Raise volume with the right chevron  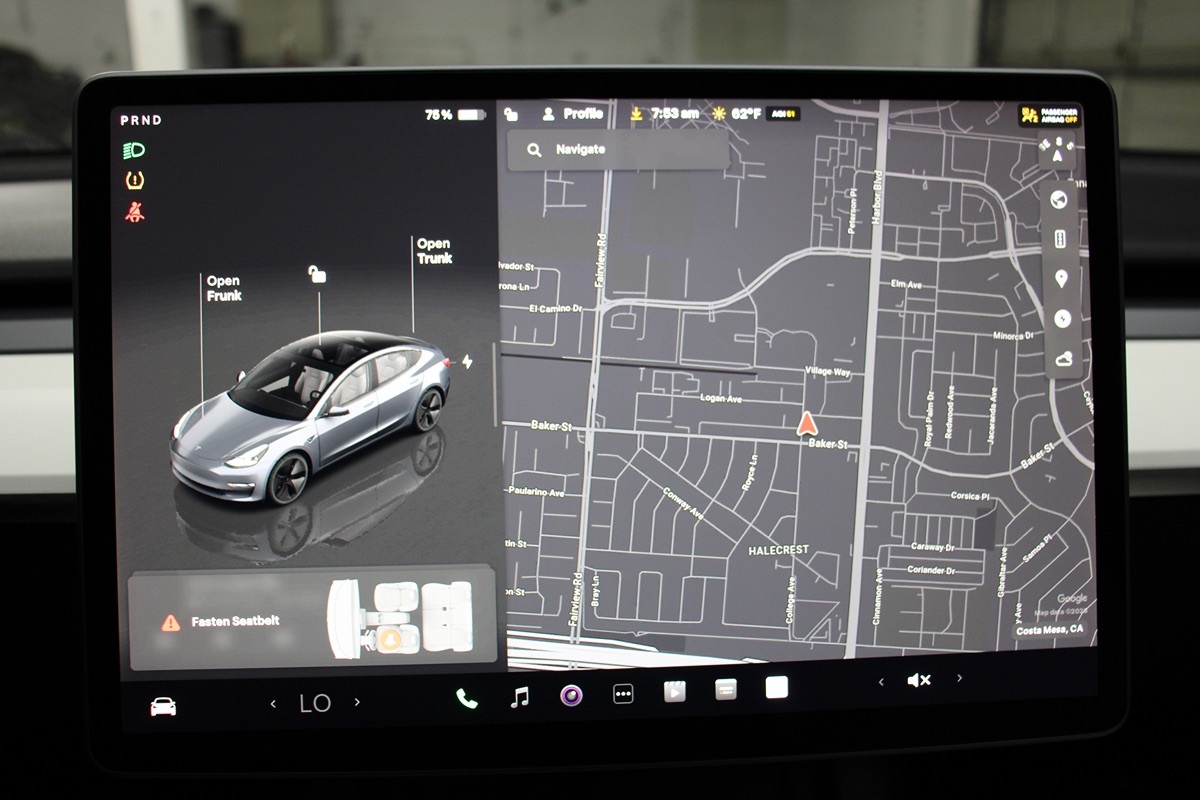[x=959, y=678]
